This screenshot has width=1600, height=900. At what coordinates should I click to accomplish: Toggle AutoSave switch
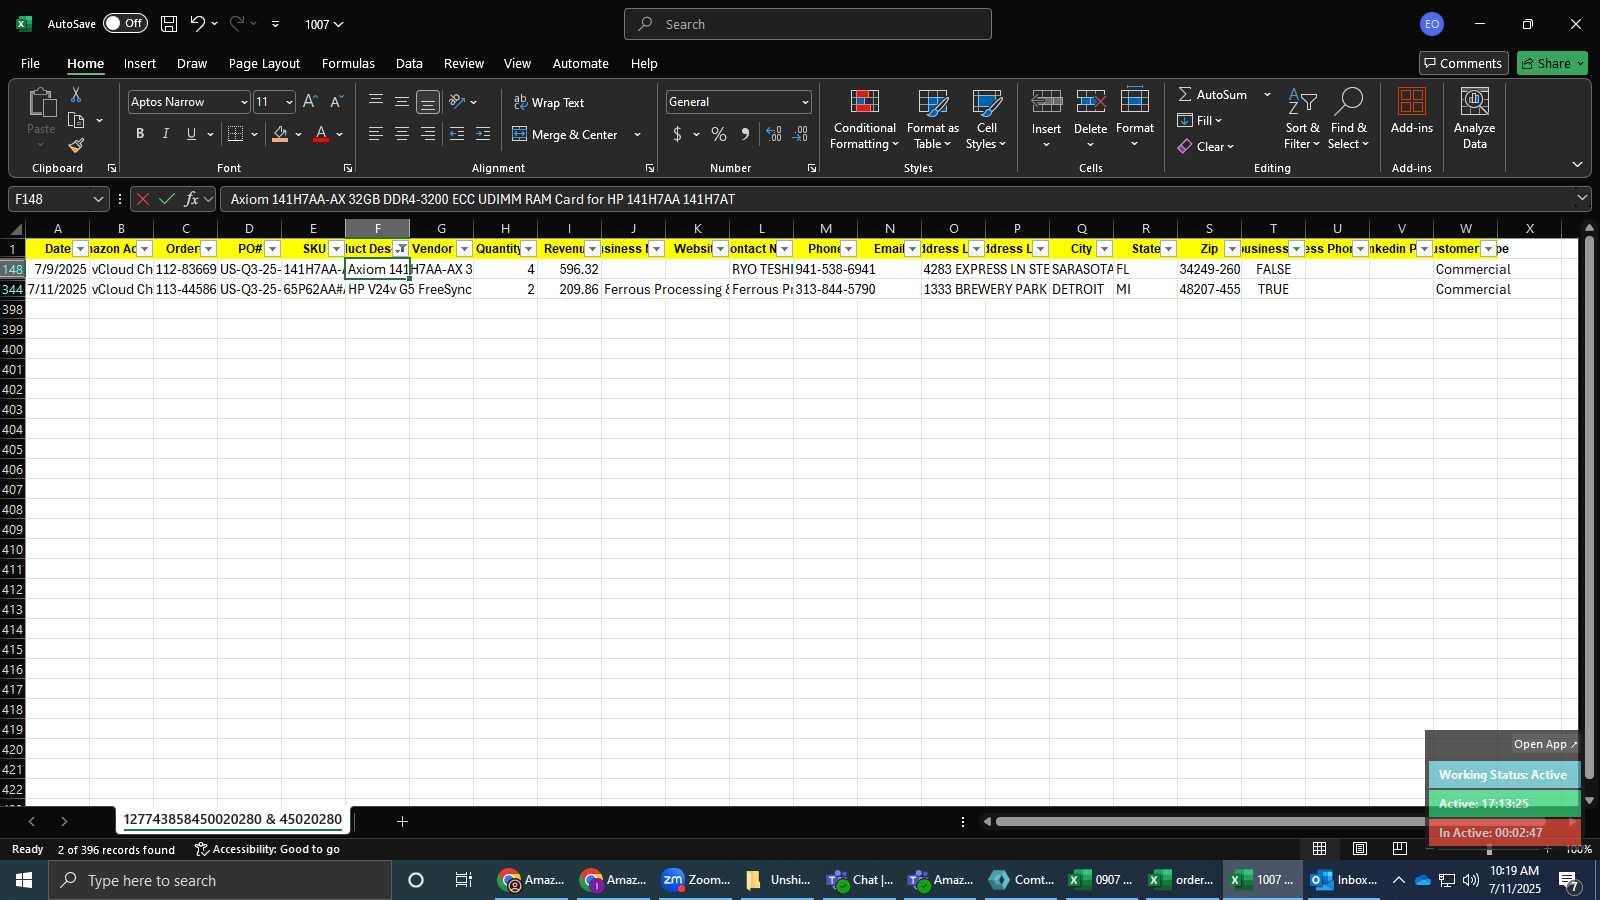click(x=125, y=23)
